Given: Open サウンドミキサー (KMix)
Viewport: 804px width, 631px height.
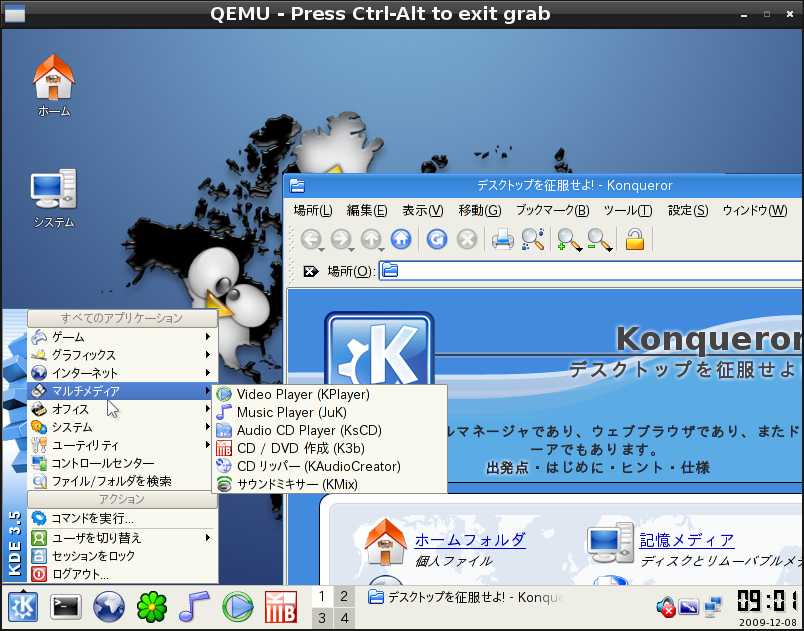Looking at the screenshot, I should click(x=329, y=484).
